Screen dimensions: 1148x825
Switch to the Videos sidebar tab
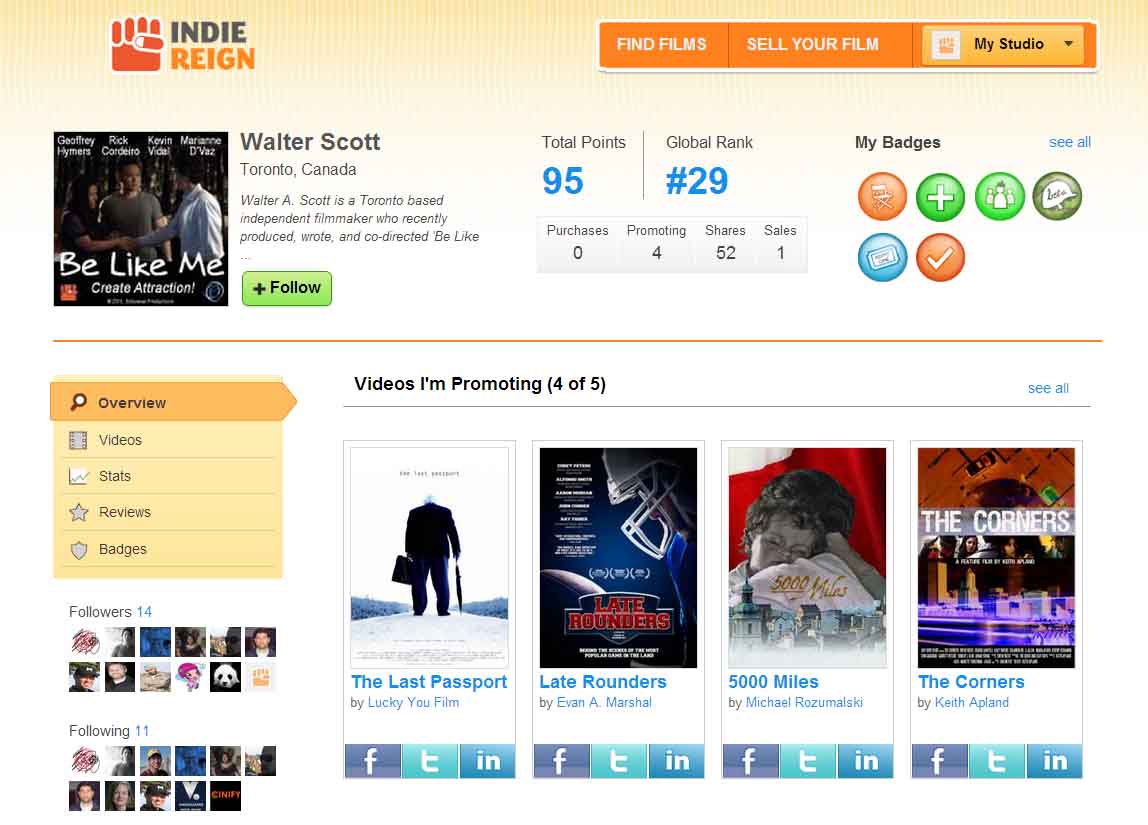coord(120,440)
